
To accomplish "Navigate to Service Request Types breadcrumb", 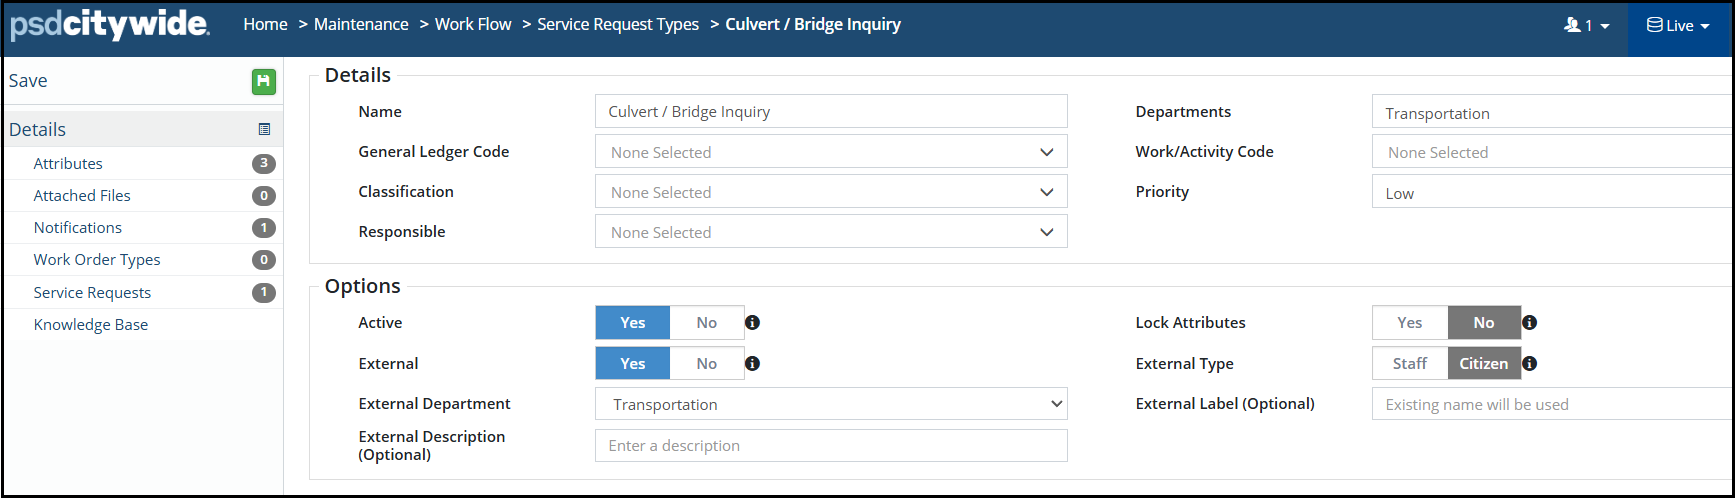I will click(618, 24).
